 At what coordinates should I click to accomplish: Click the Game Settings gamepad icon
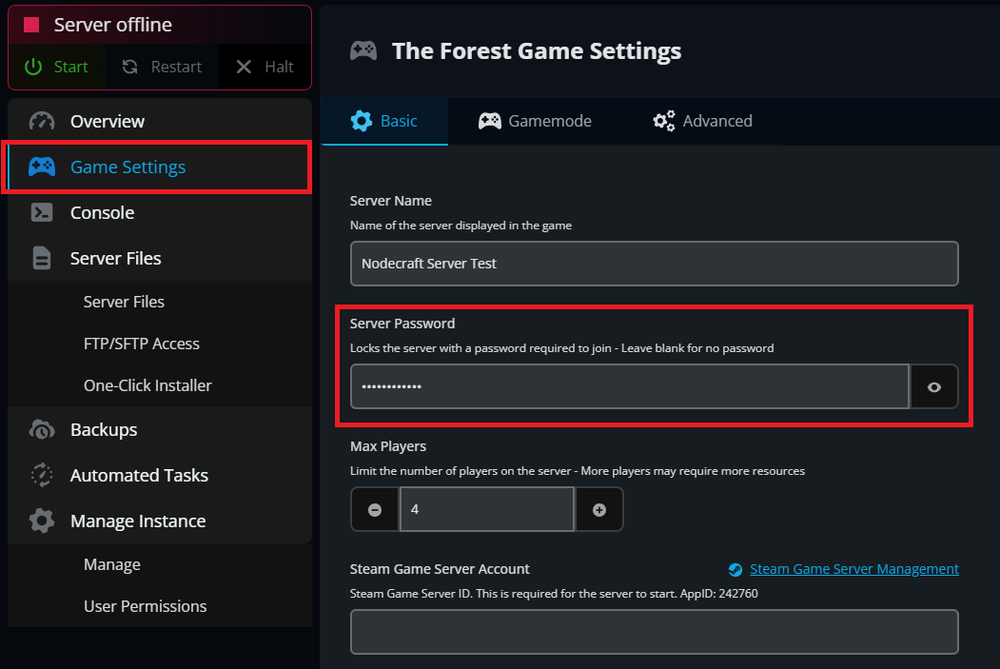[40, 166]
